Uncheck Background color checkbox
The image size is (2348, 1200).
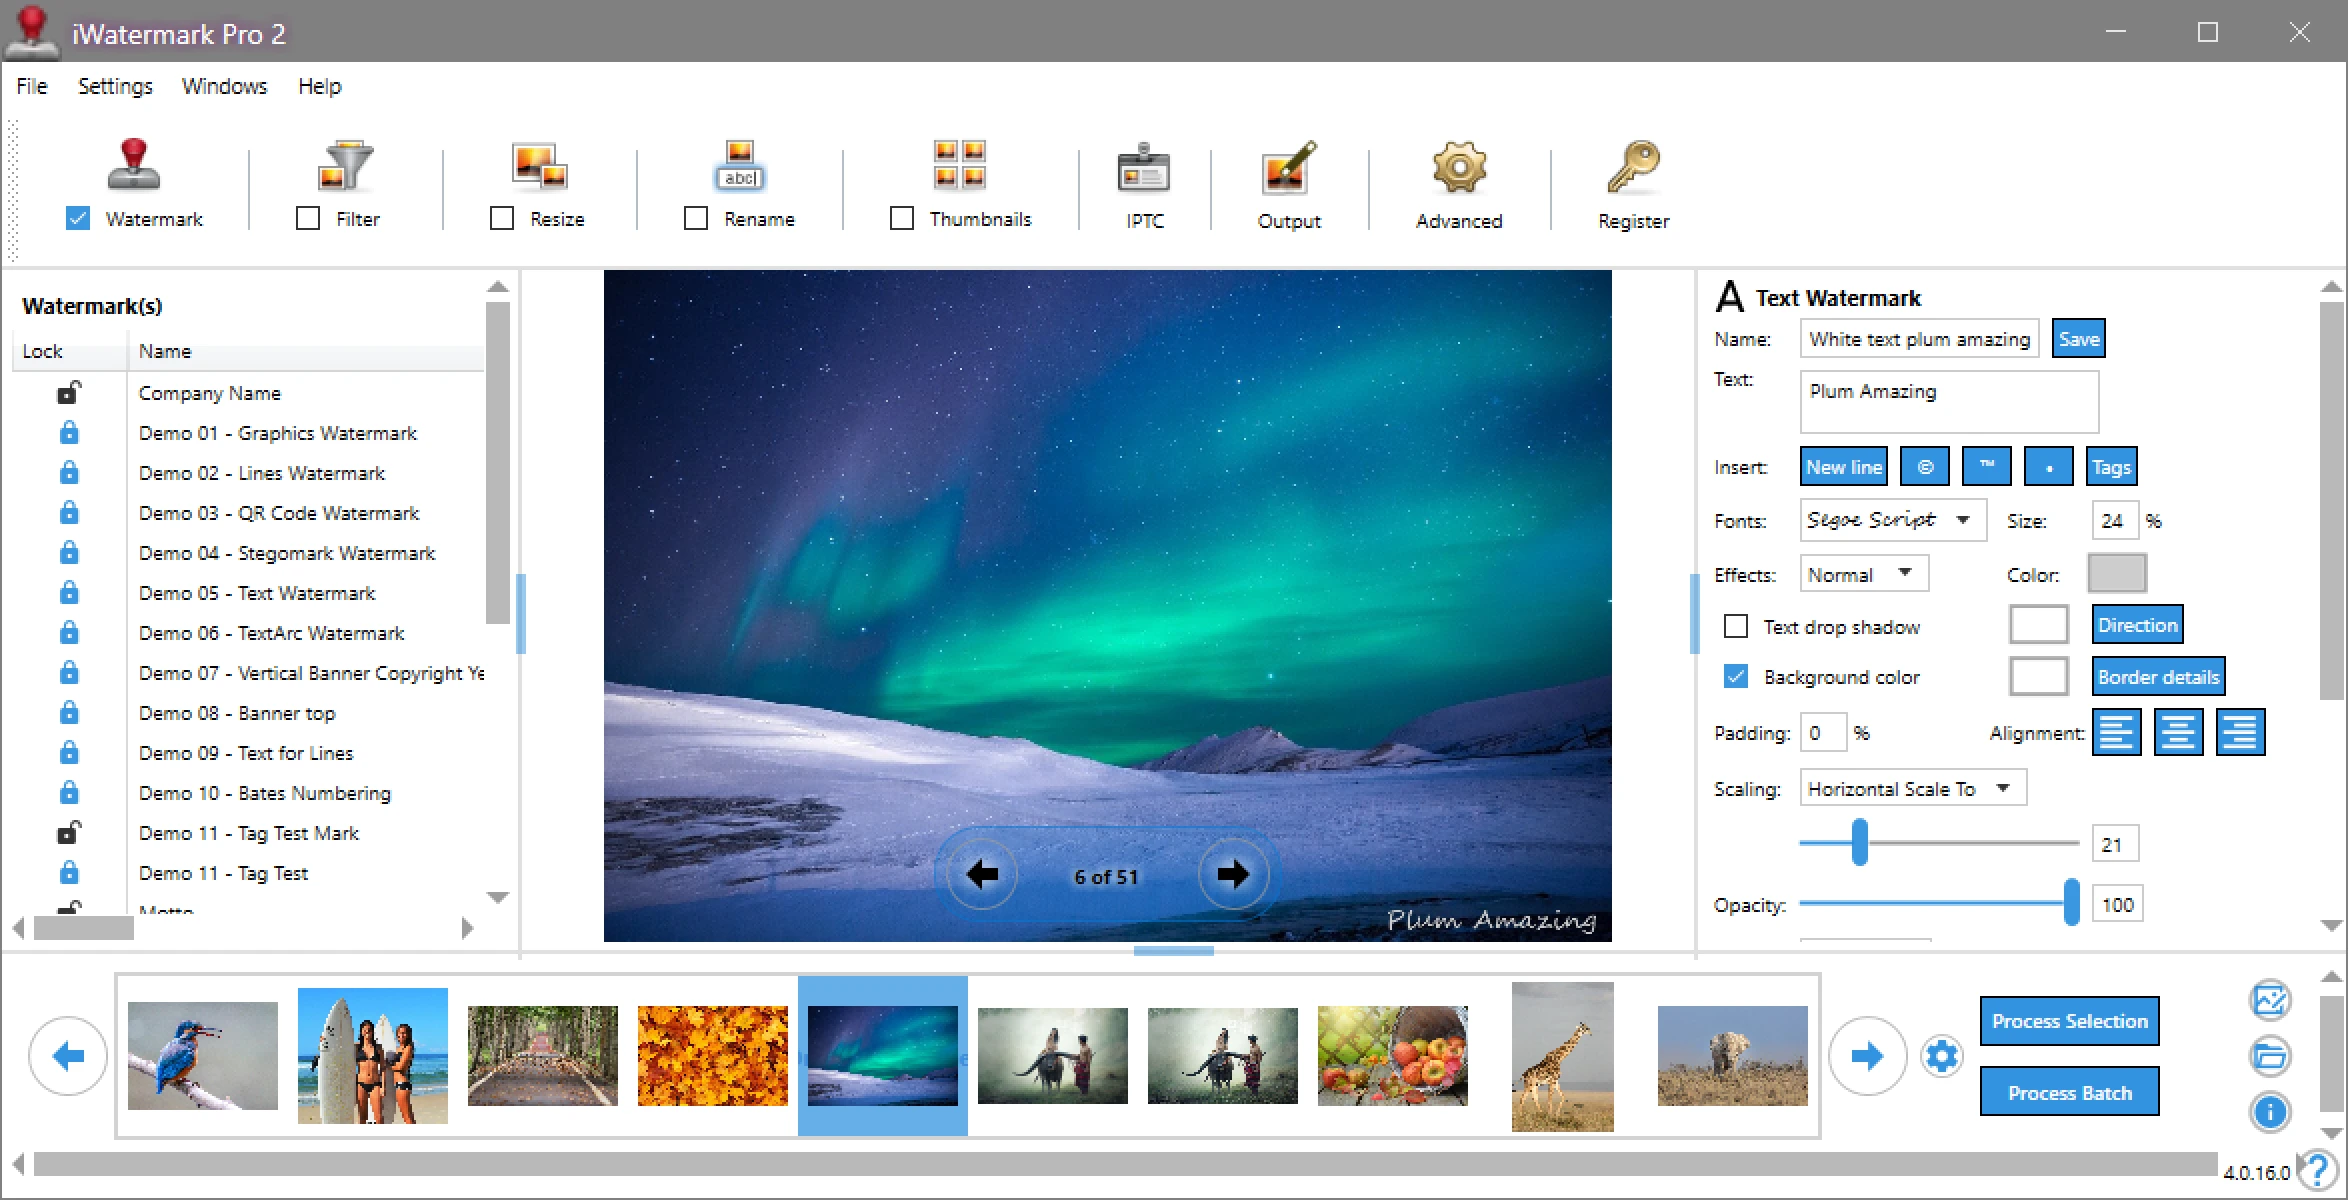1736,676
